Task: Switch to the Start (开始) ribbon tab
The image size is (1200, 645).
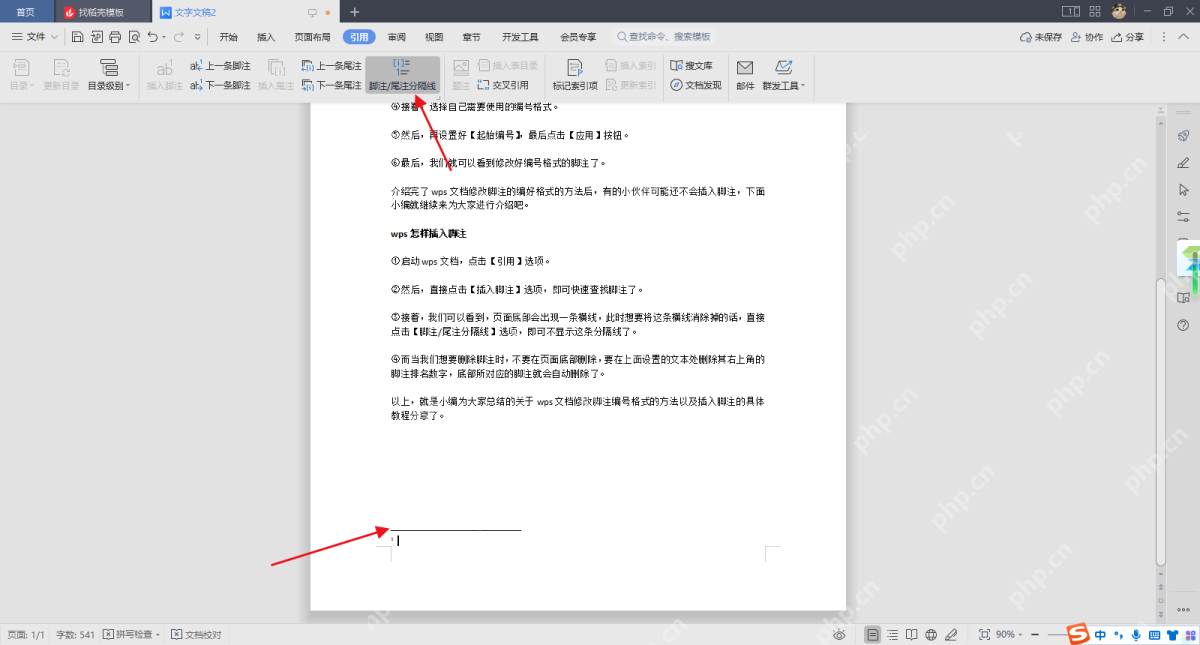Action: coord(228,37)
